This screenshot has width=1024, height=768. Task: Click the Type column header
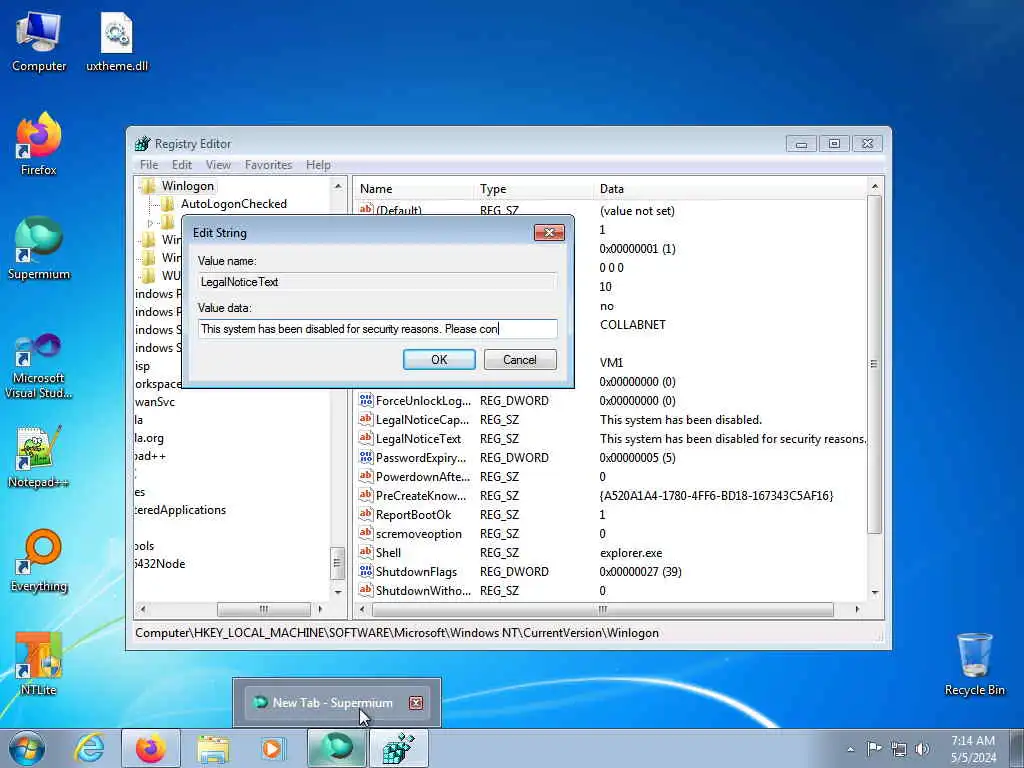[535, 189]
